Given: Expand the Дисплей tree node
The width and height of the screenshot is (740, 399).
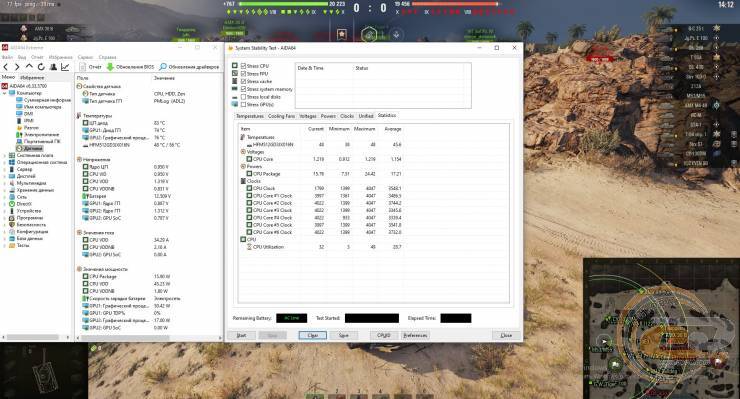Looking at the screenshot, I should (x=5, y=176).
